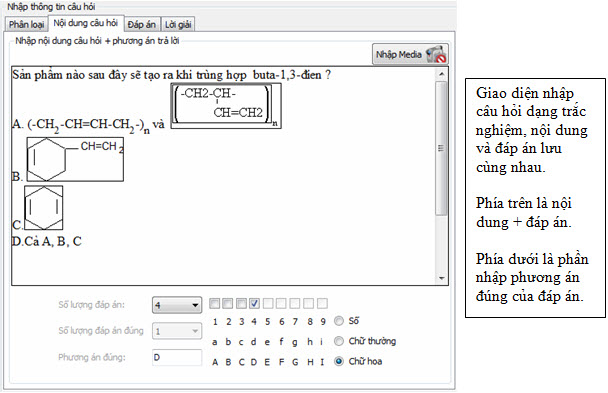This screenshot has height=393, width=608.
Task: Switch to the Phân loại tab
Action: coord(26,24)
